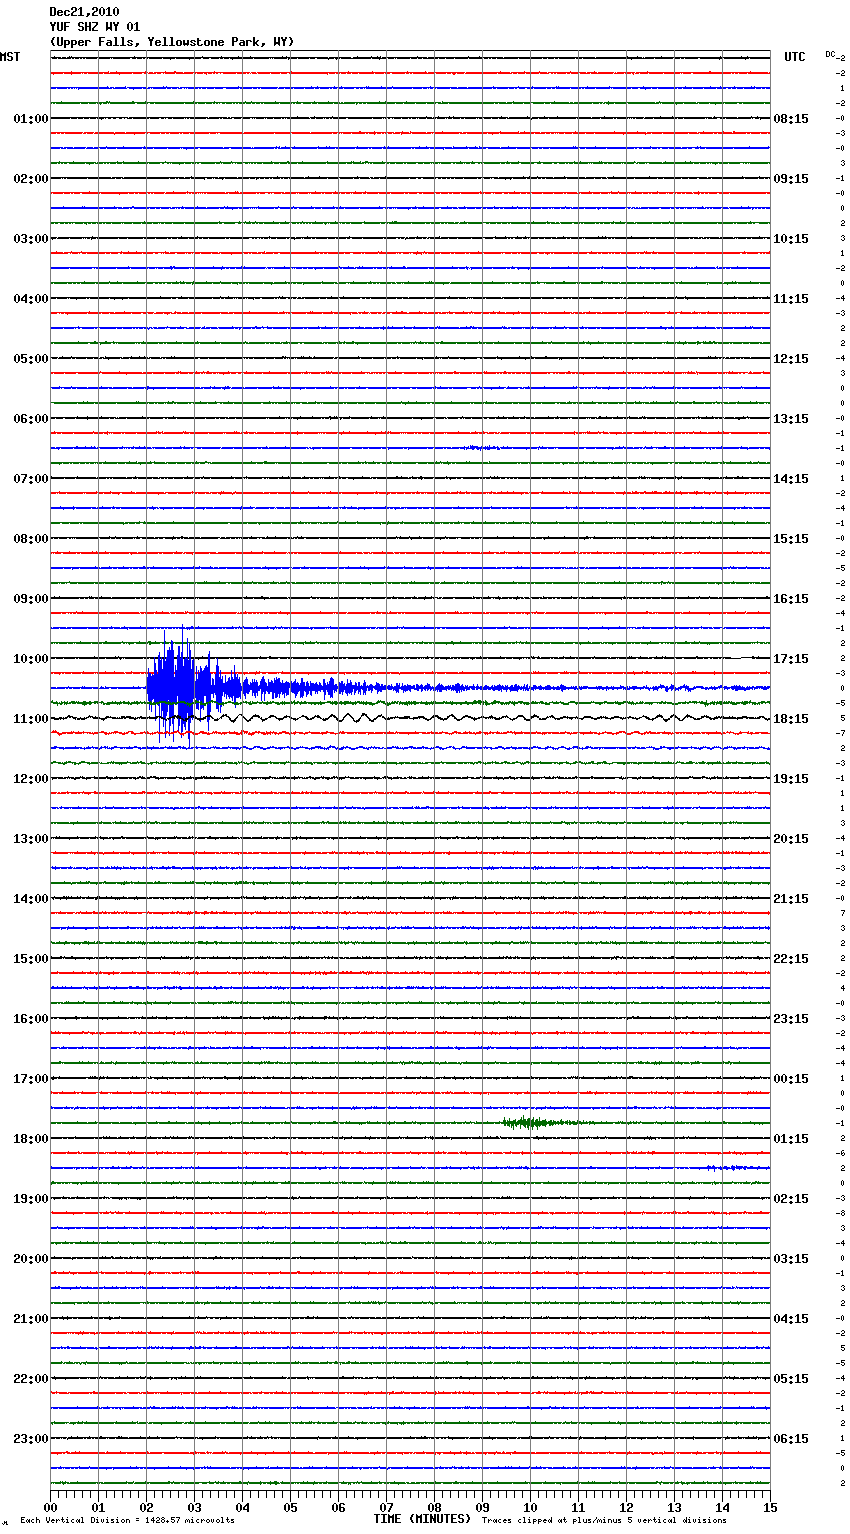Click the Upper Falls, Yellowstone Park location text
Viewport: 850px width, 1534px height.
click(x=172, y=42)
